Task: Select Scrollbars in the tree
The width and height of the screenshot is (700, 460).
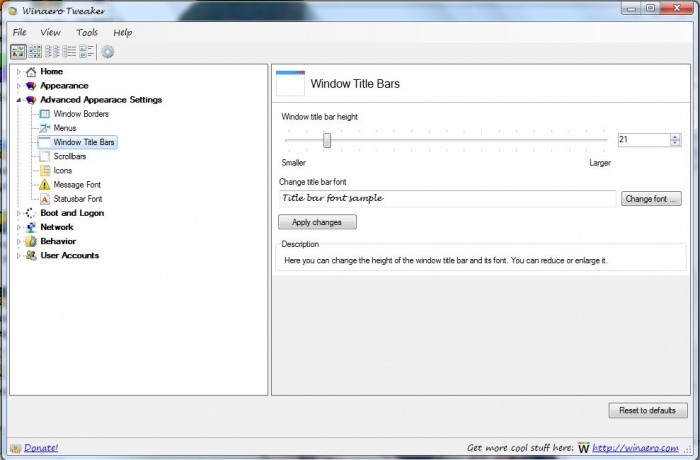Action: point(70,156)
